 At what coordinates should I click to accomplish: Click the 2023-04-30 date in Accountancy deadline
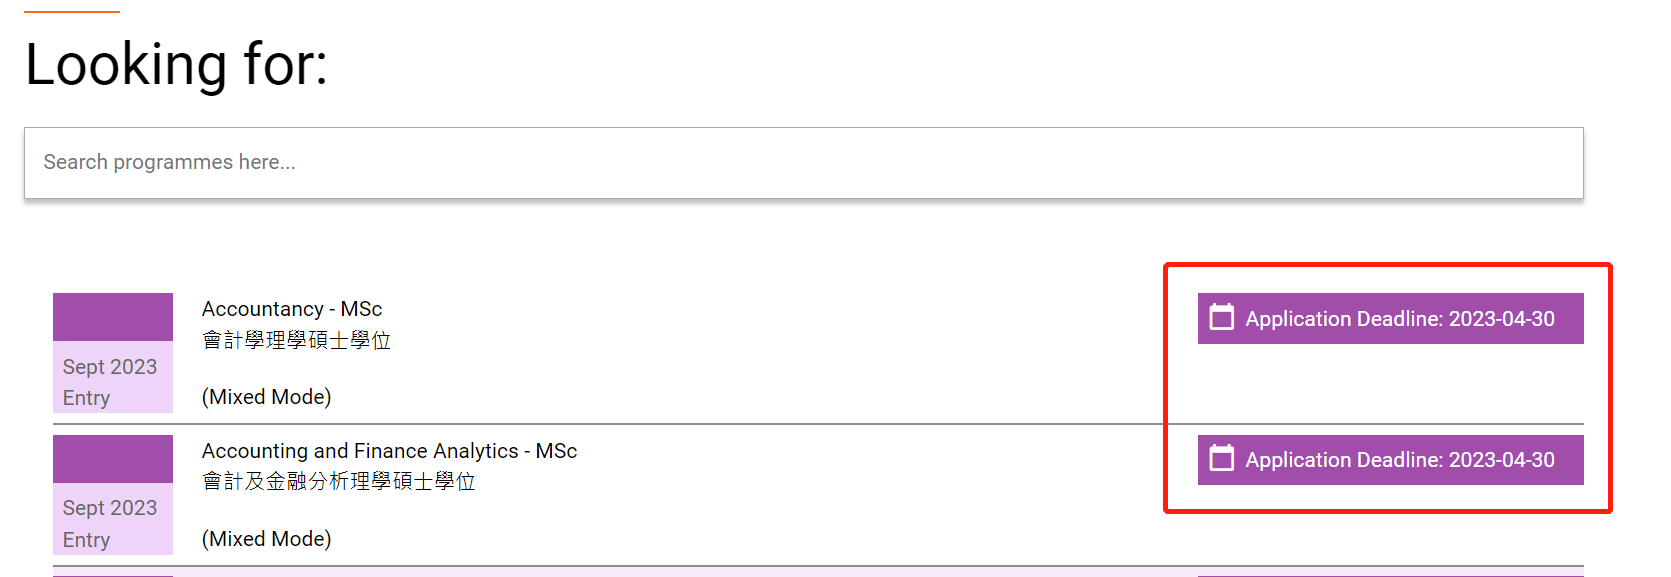coord(1501,319)
